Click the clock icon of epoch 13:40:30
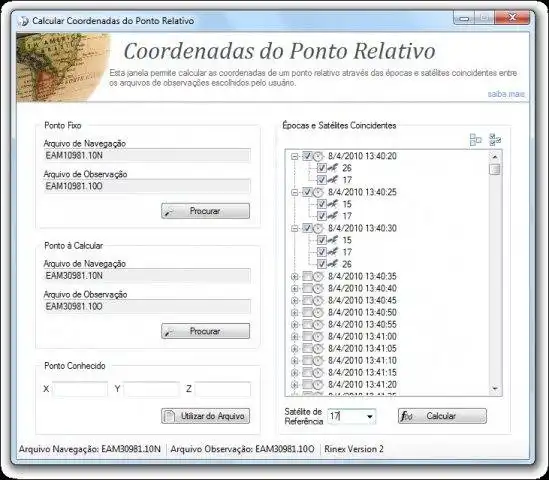The height and width of the screenshot is (480, 549). point(318,228)
